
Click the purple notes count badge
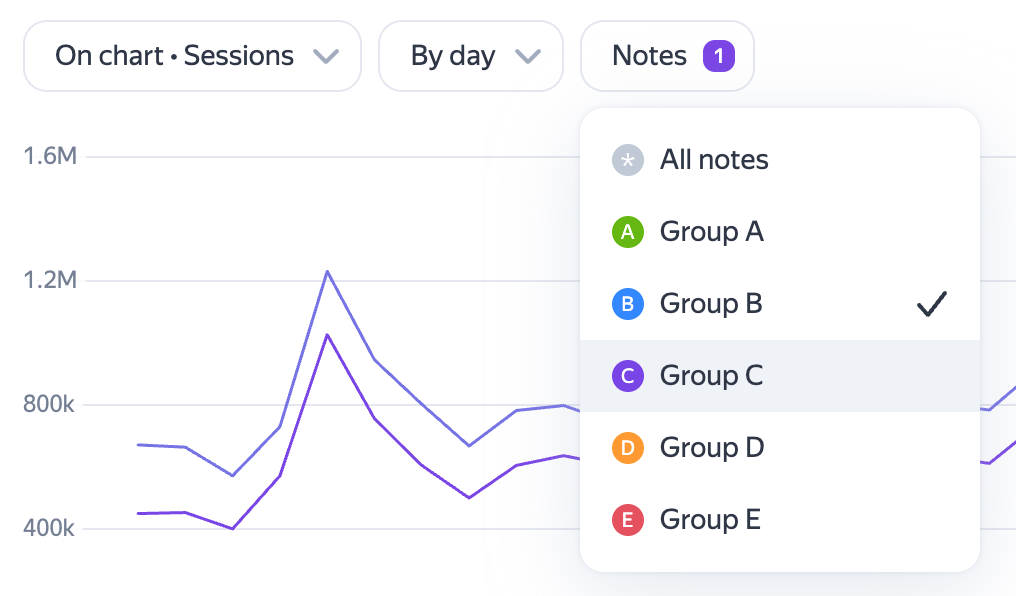coord(719,56)
